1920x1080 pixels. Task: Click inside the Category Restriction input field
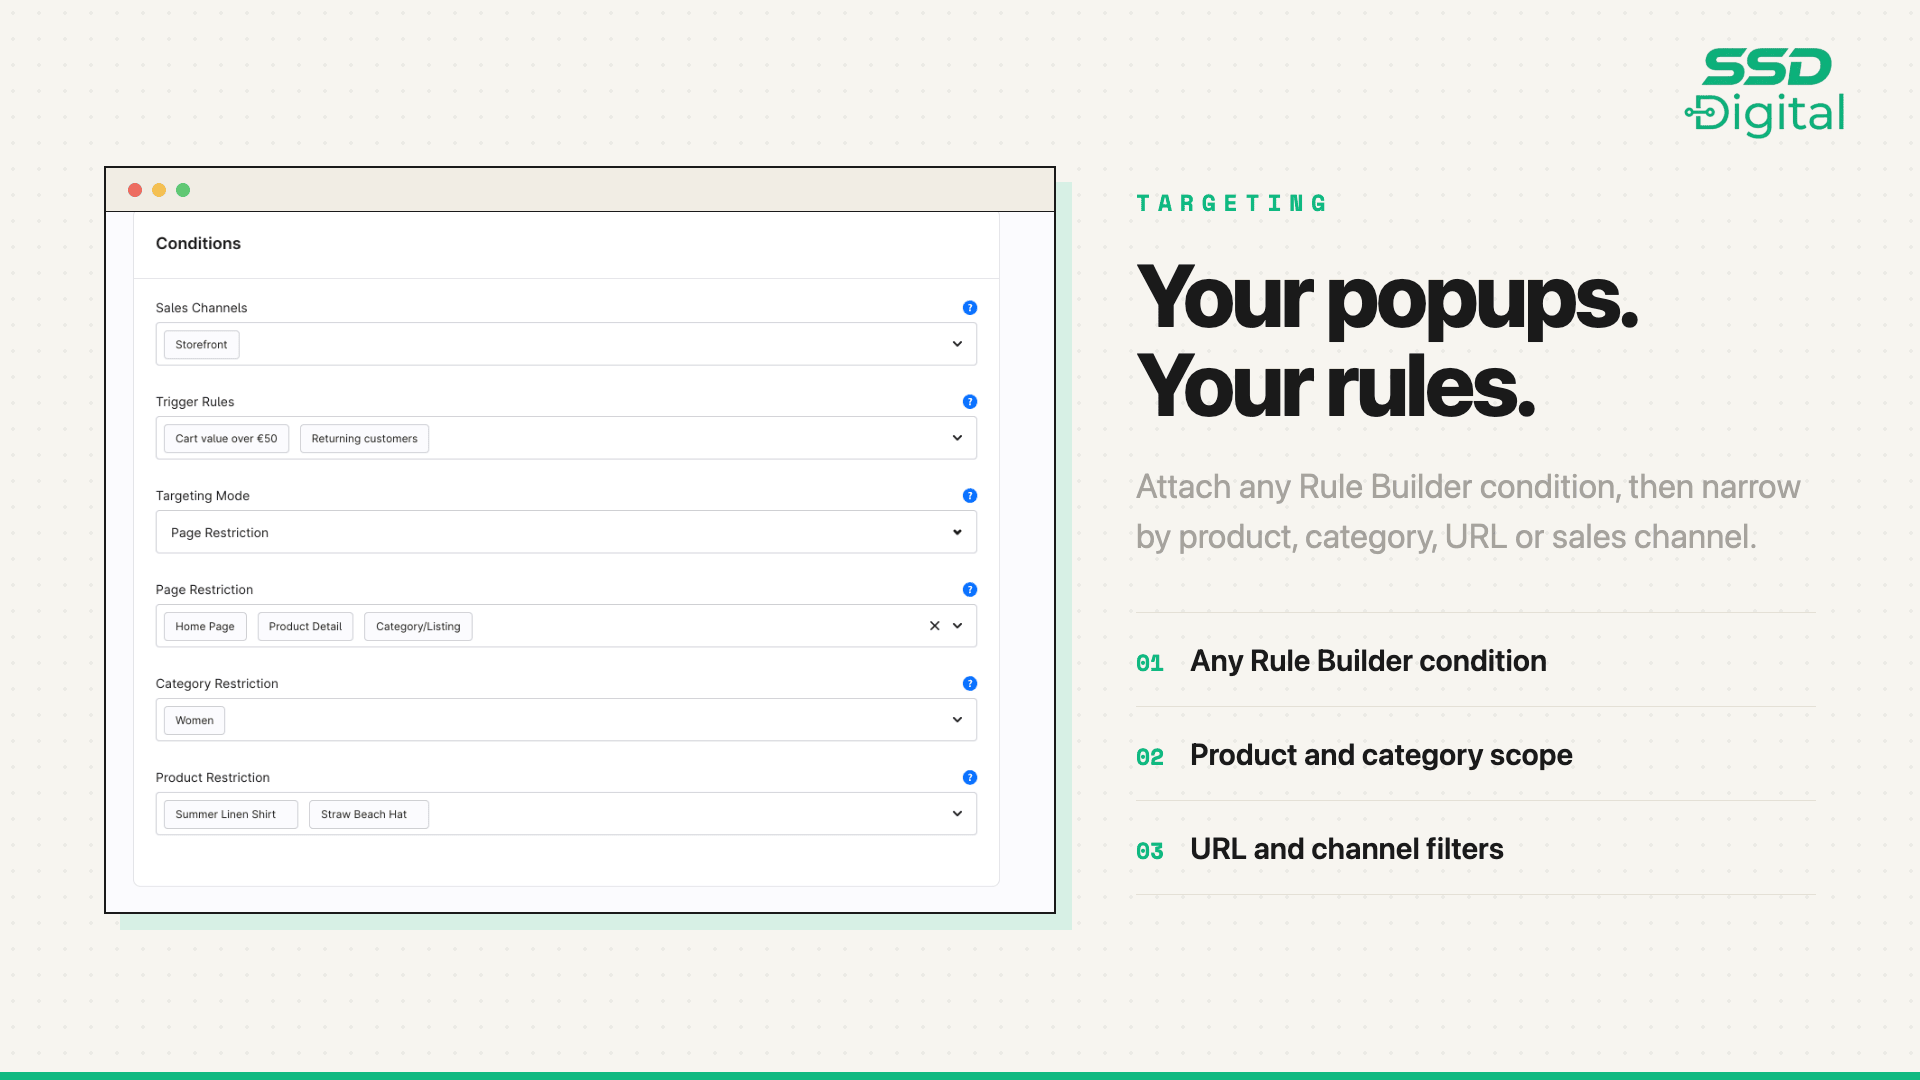[566, 720]
